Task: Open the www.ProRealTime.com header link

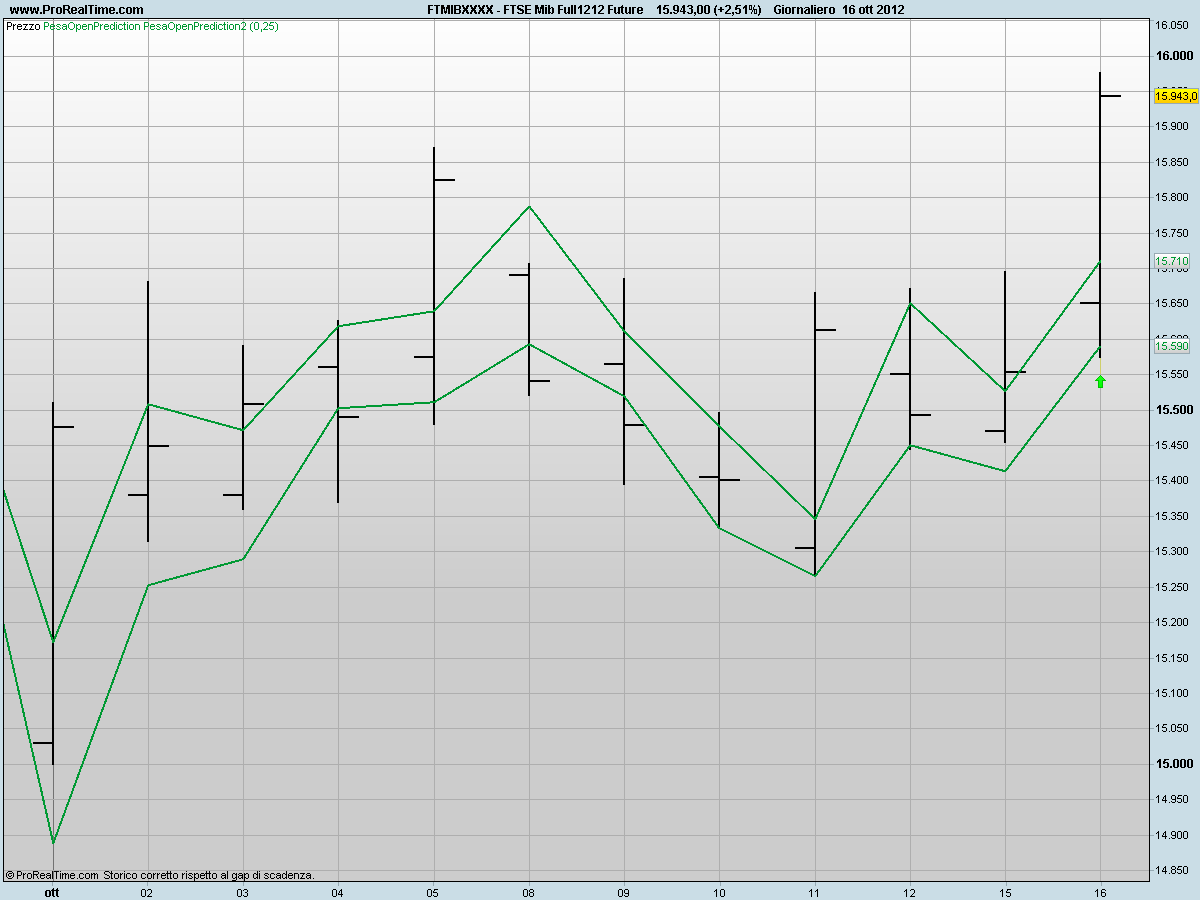Action: coord(75,9)
